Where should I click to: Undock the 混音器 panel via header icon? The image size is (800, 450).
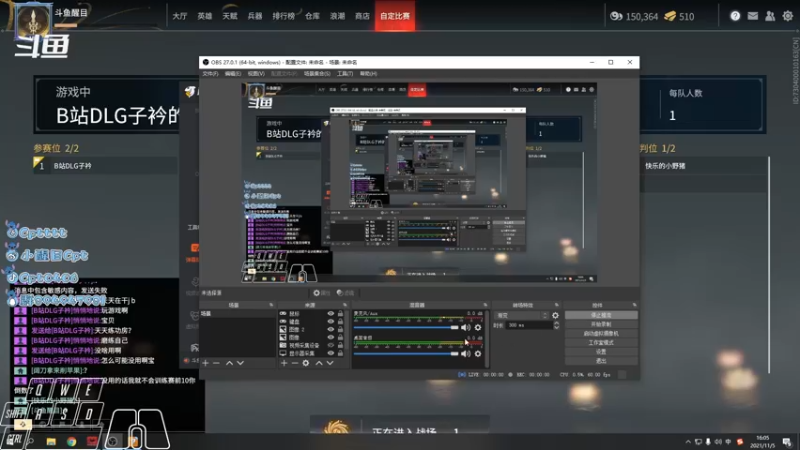[x=485, y=305]
